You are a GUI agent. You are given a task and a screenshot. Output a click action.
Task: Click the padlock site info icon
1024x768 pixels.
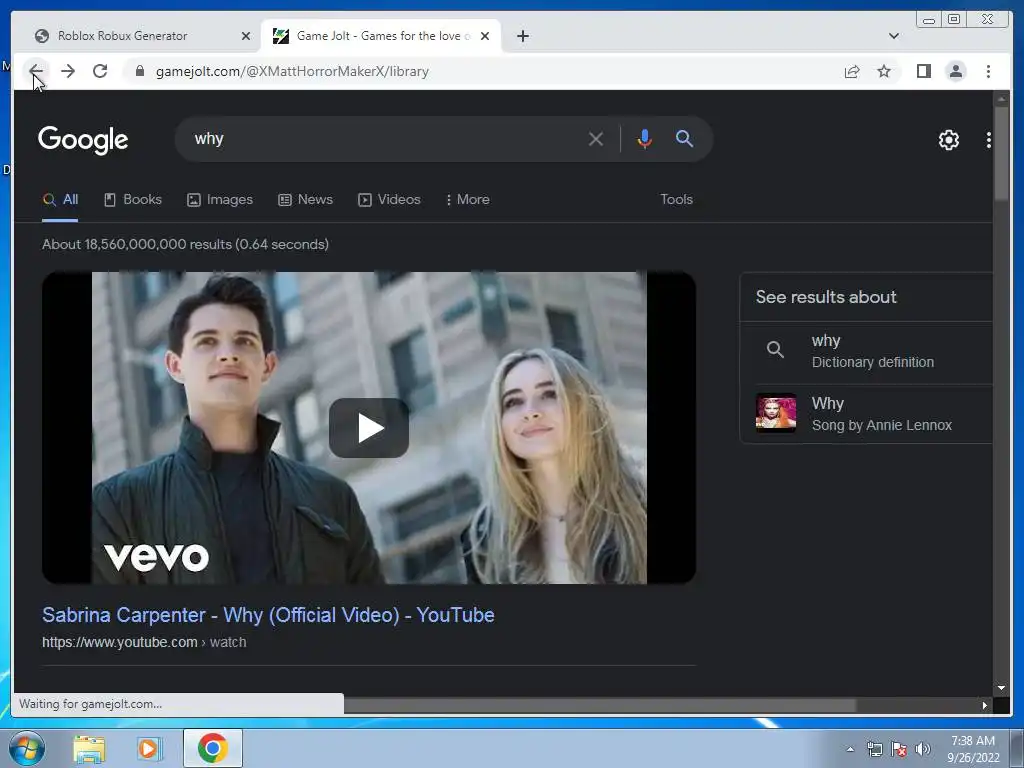(x=140, y=71)
